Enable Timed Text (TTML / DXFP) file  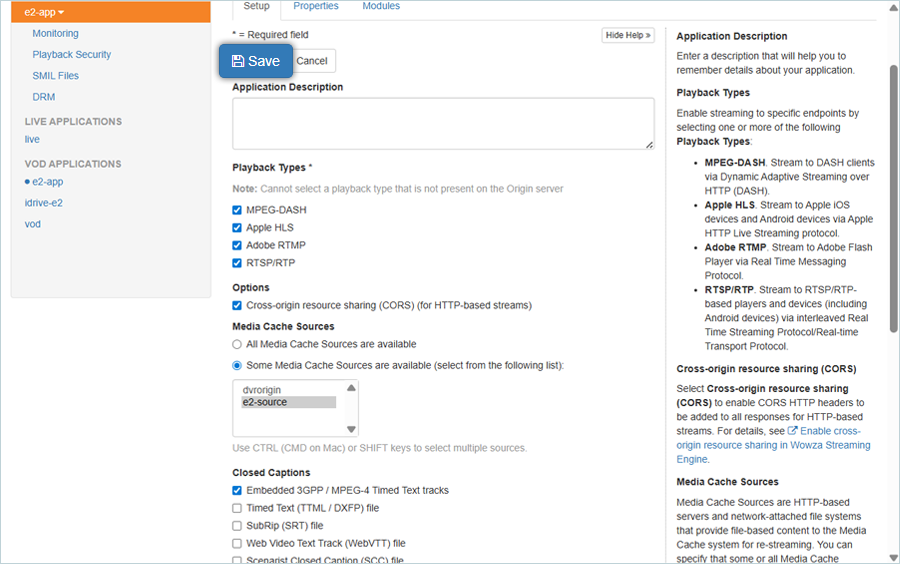pyautogui.click(x=237, y=508)
